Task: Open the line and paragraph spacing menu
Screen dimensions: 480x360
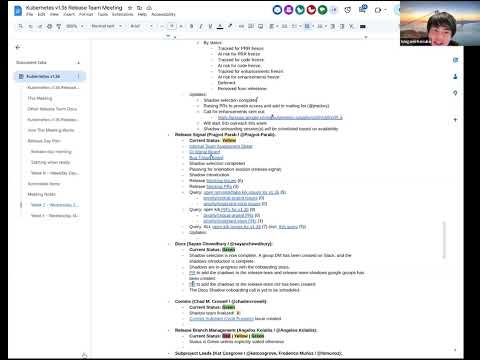Action: coord(285,26)
